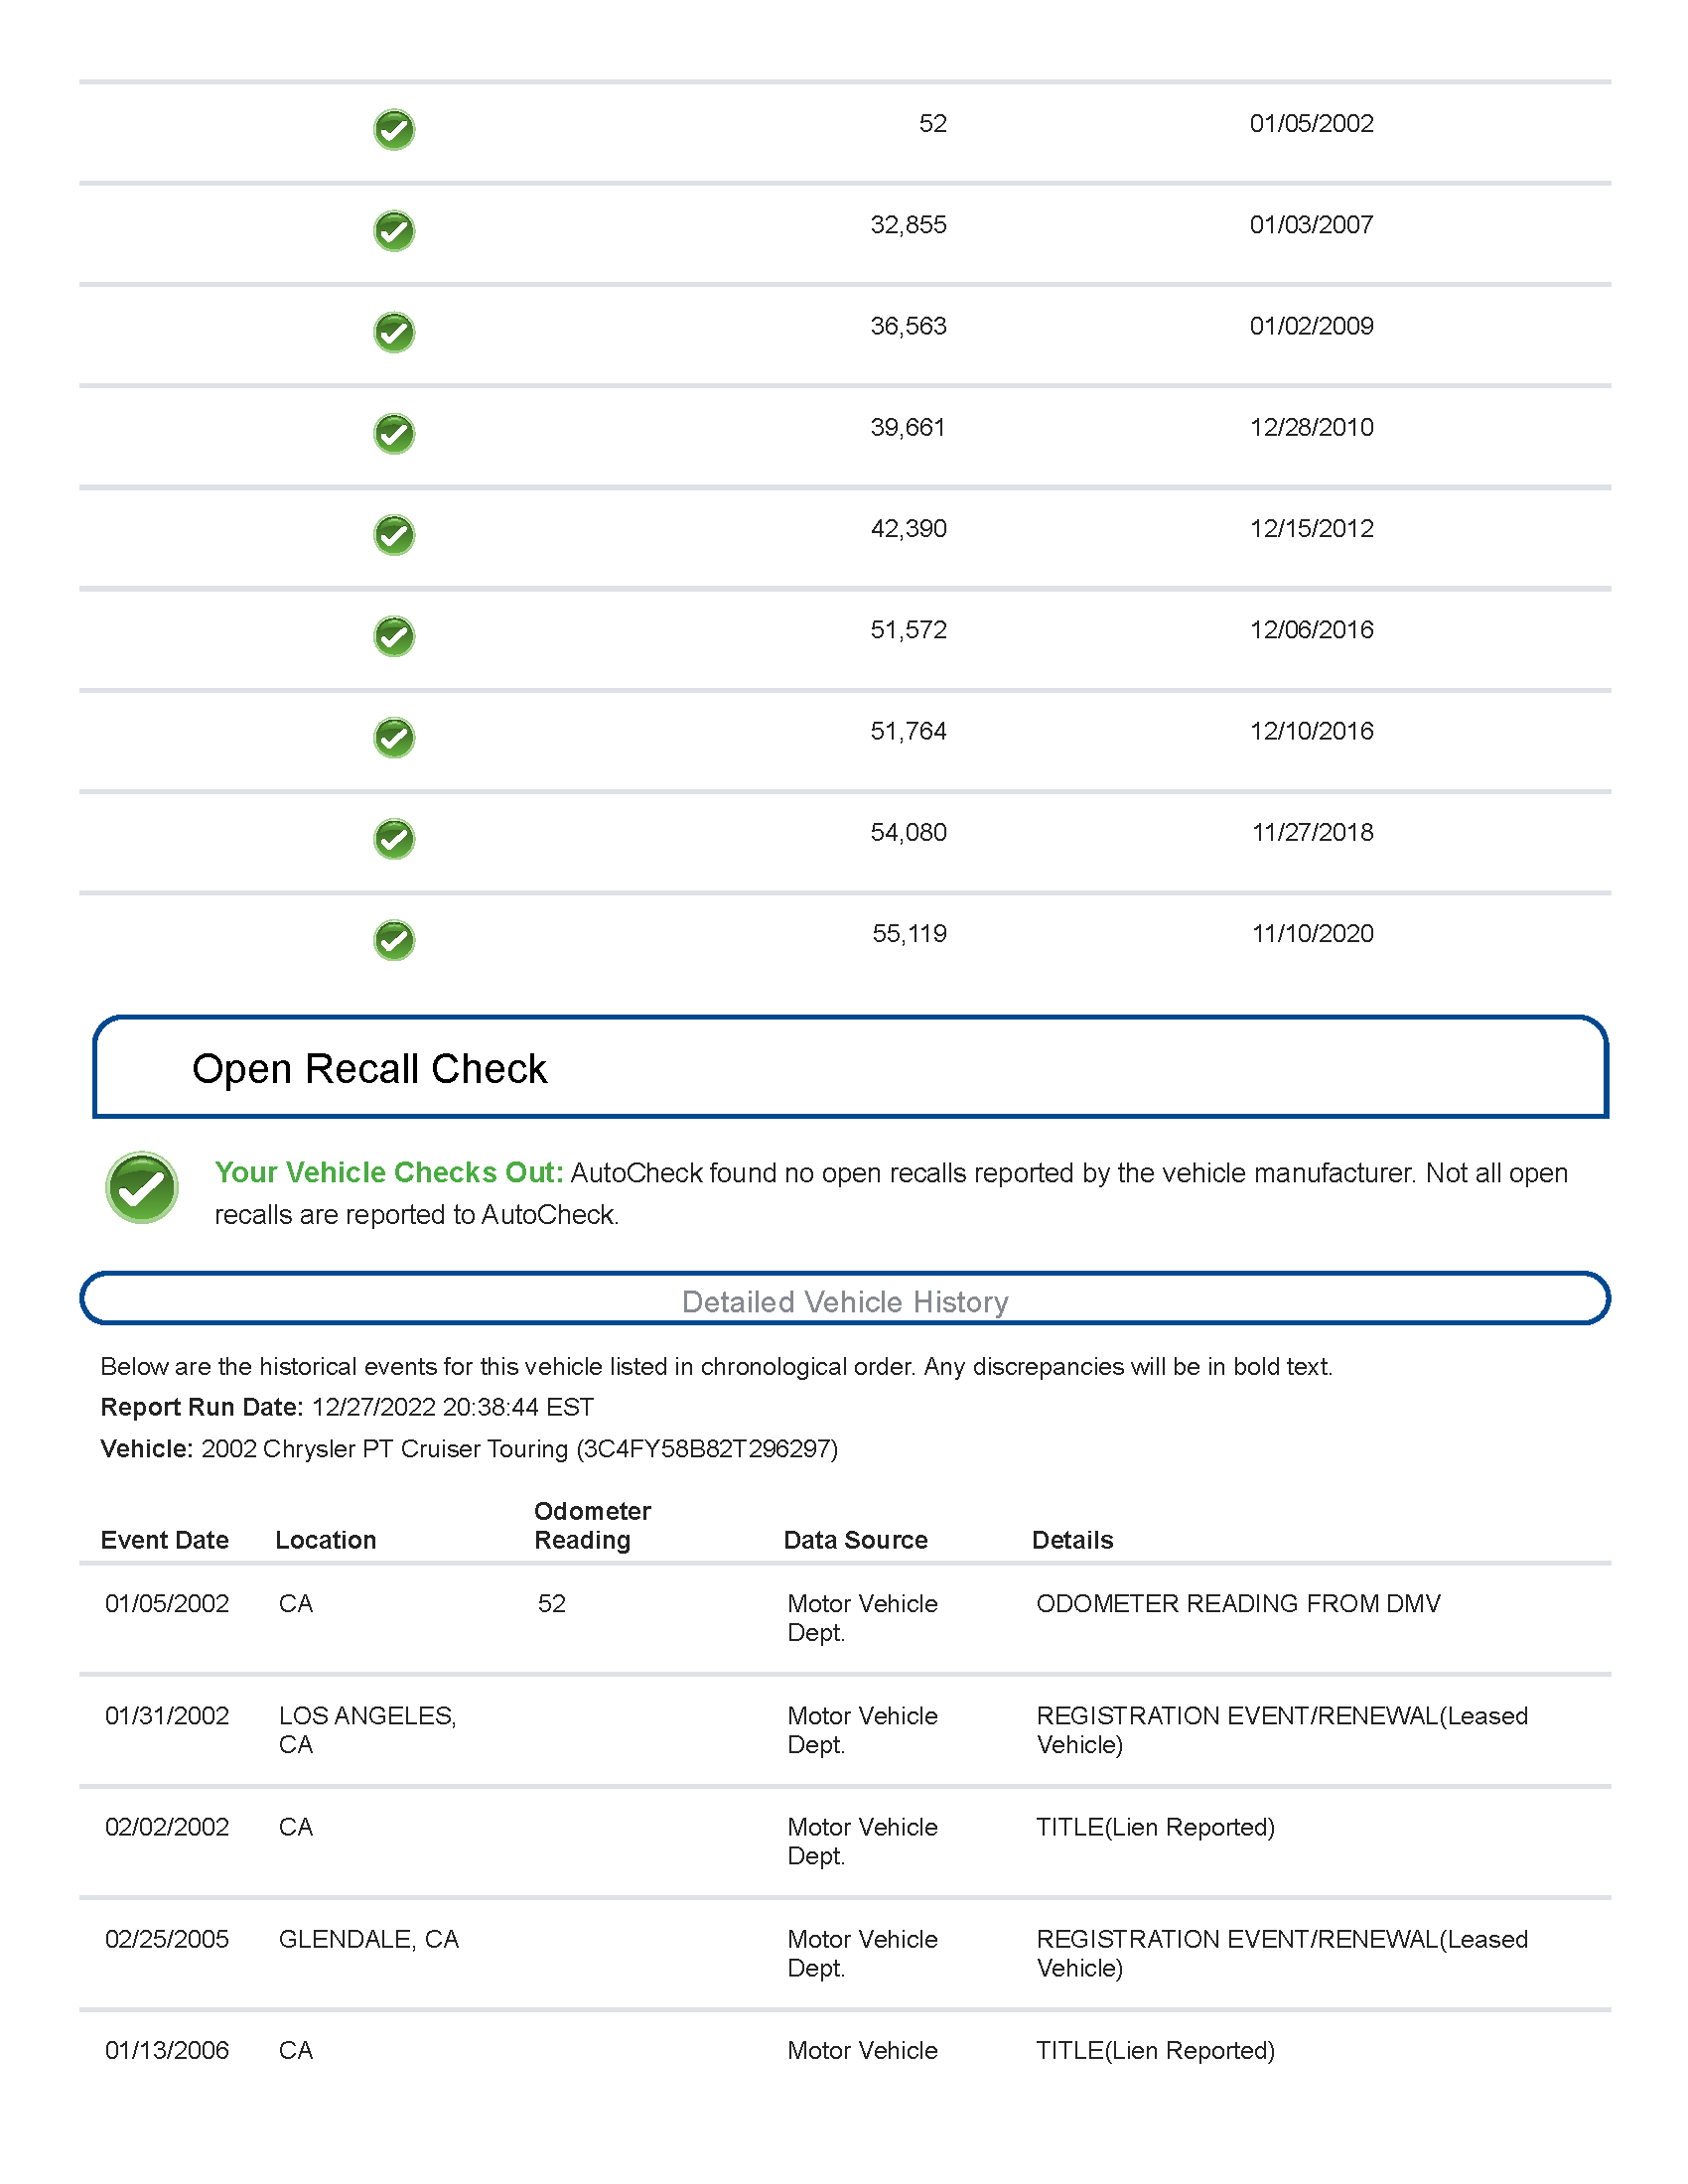Image resolution: width=1688 pixels, height=2184 pixels.
Task: Click the Odometer Reading column header
Action: click(x=592, y=1525)
